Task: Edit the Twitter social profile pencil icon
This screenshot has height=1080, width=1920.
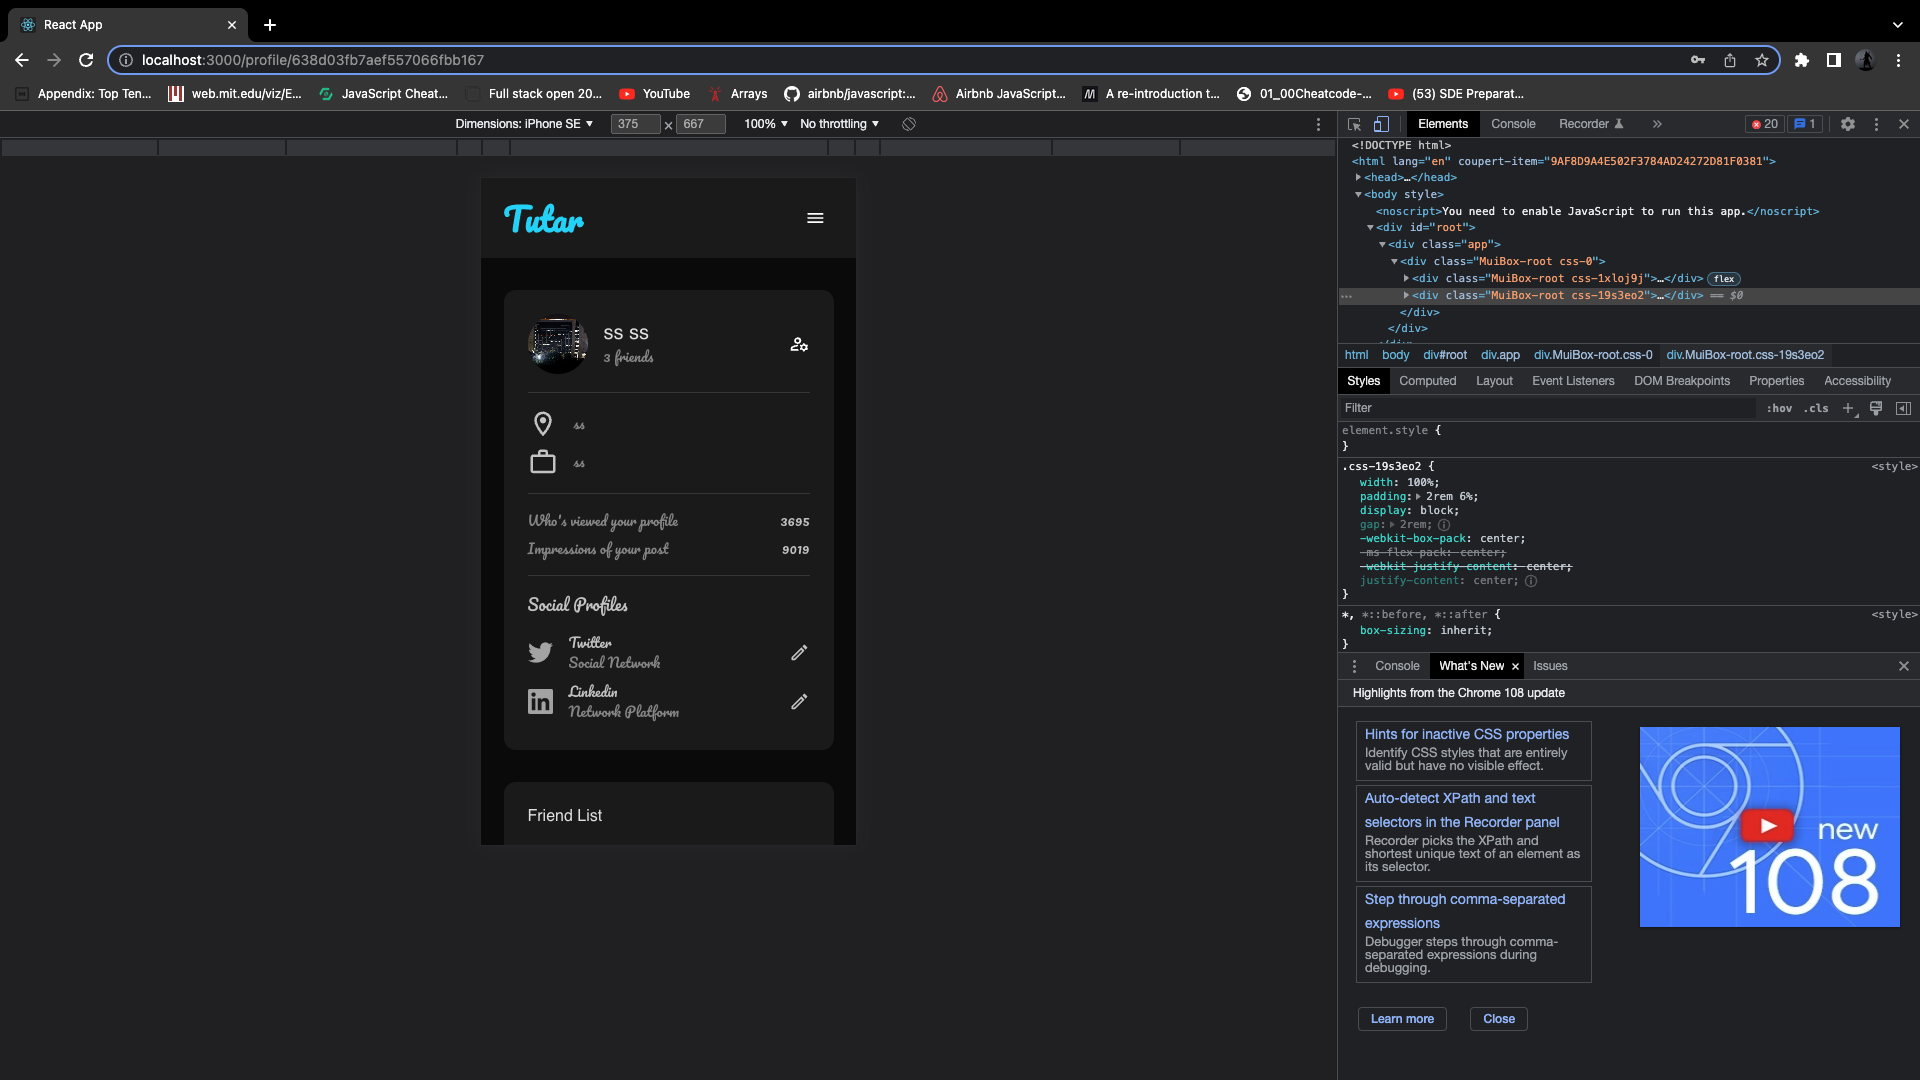Action: (799, 652)
